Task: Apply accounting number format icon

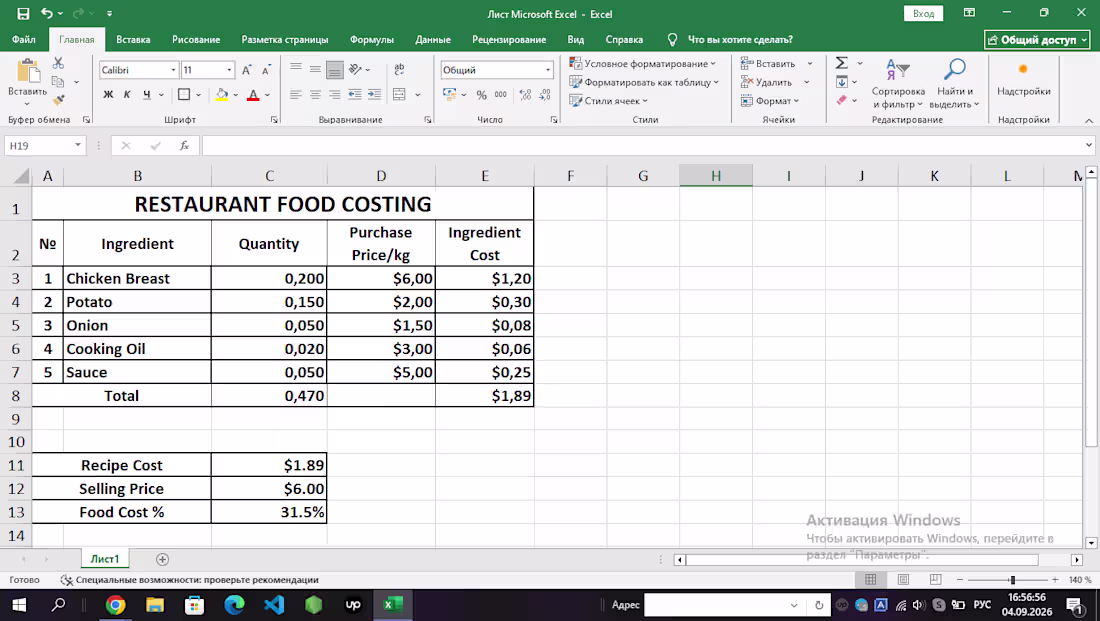Action: coord(450,95)
